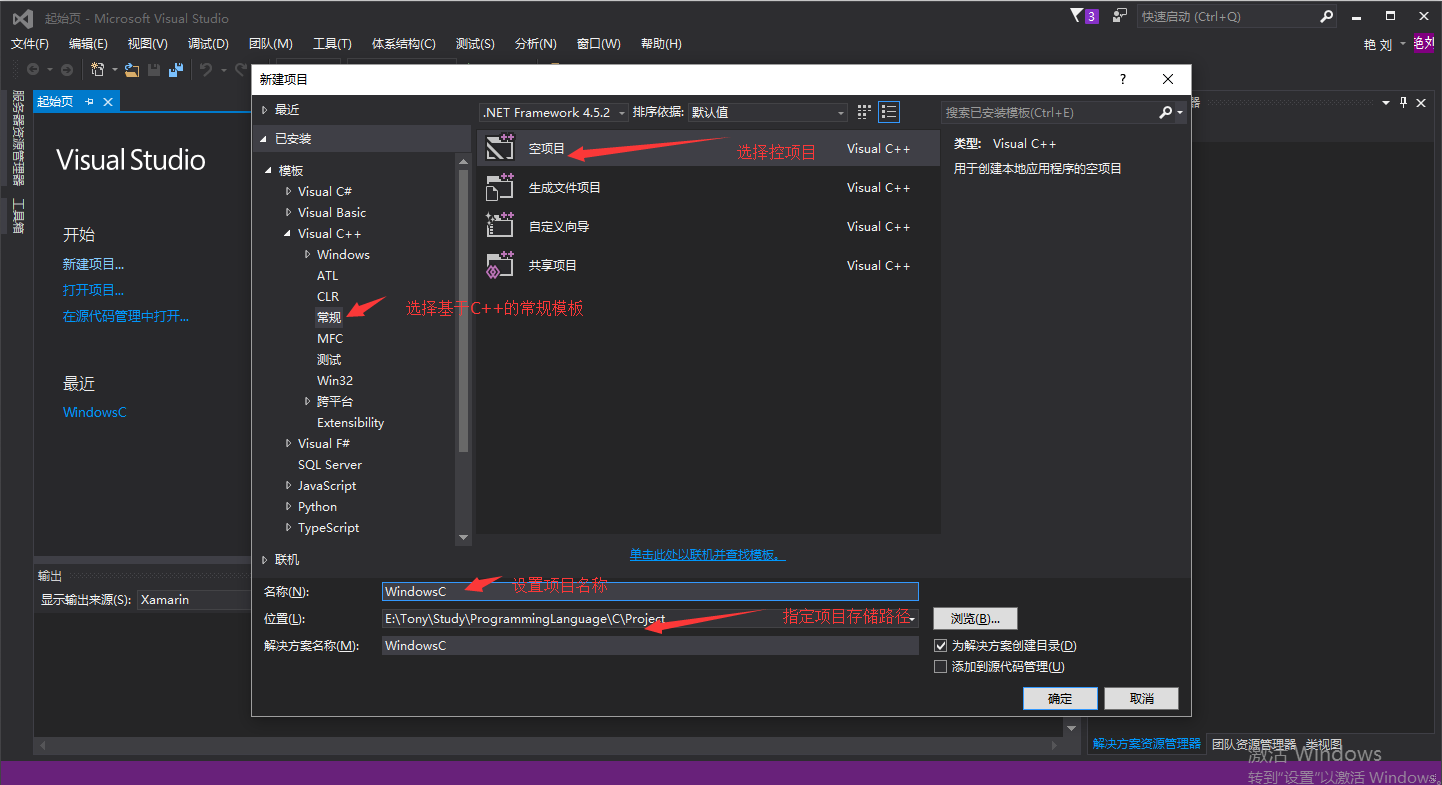Expand the Visual Basic tree node

289,212
